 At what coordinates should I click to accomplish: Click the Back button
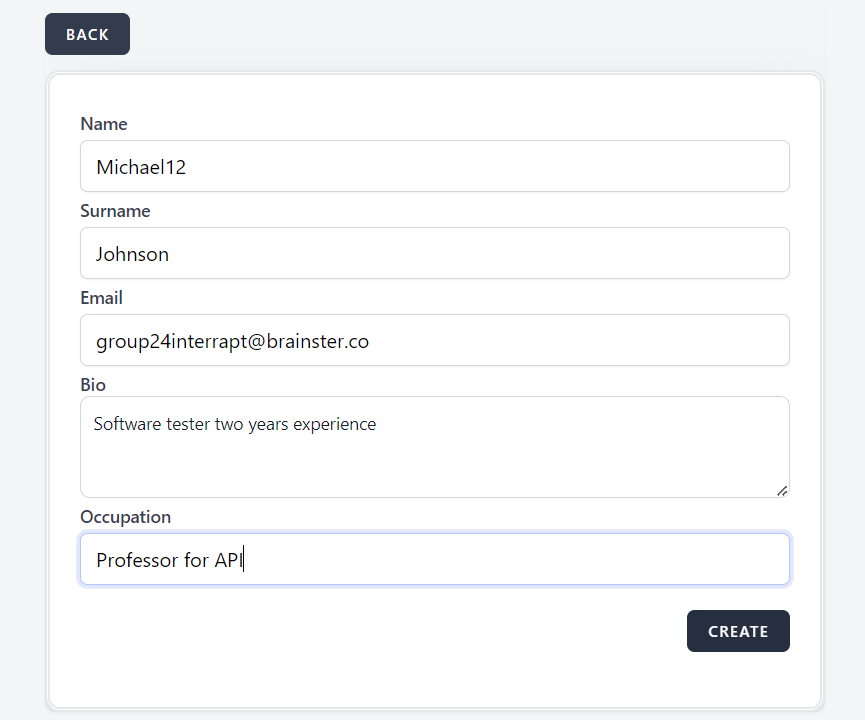(x=87, y=34)
